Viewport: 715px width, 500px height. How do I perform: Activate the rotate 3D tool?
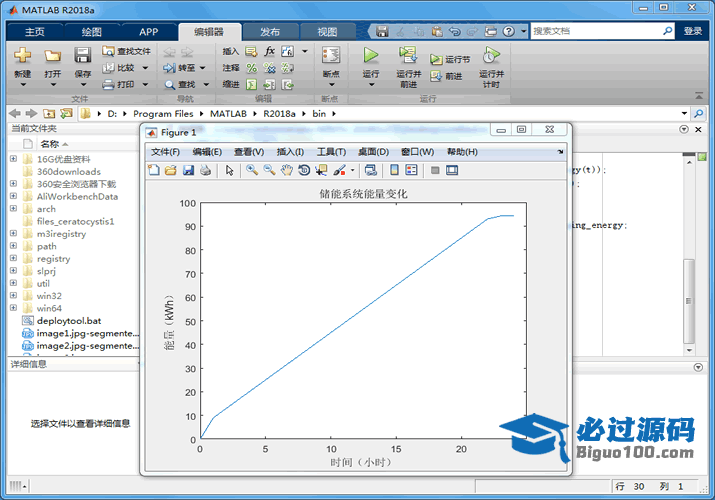[x=303, y=170]
